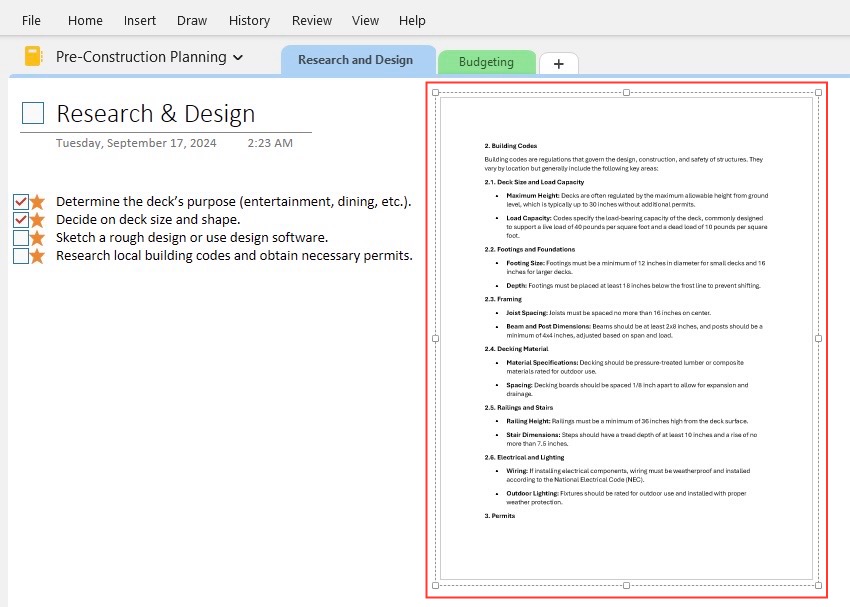
Task: Click the text Research local building codes
Action: [x=234, y=255]
